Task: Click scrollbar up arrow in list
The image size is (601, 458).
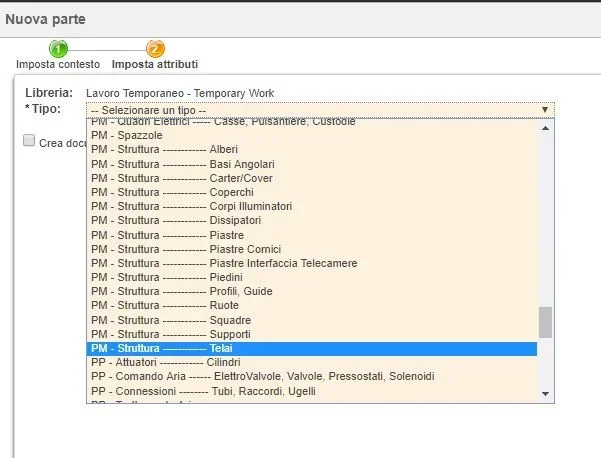Action: [545, 128]
